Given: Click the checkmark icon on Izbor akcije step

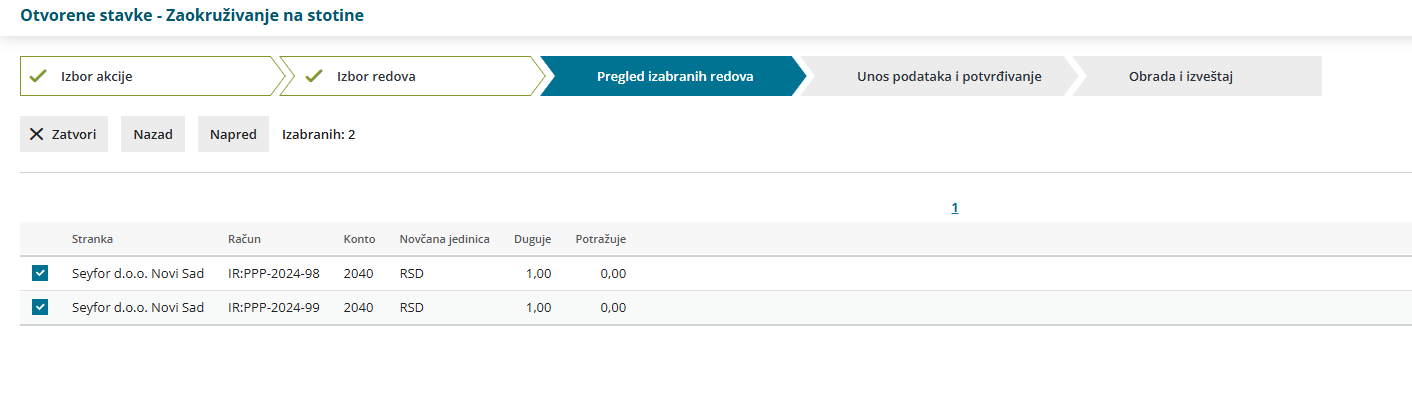Looking at the screenshot, I should pyautogui.click(x=39, y=76).
